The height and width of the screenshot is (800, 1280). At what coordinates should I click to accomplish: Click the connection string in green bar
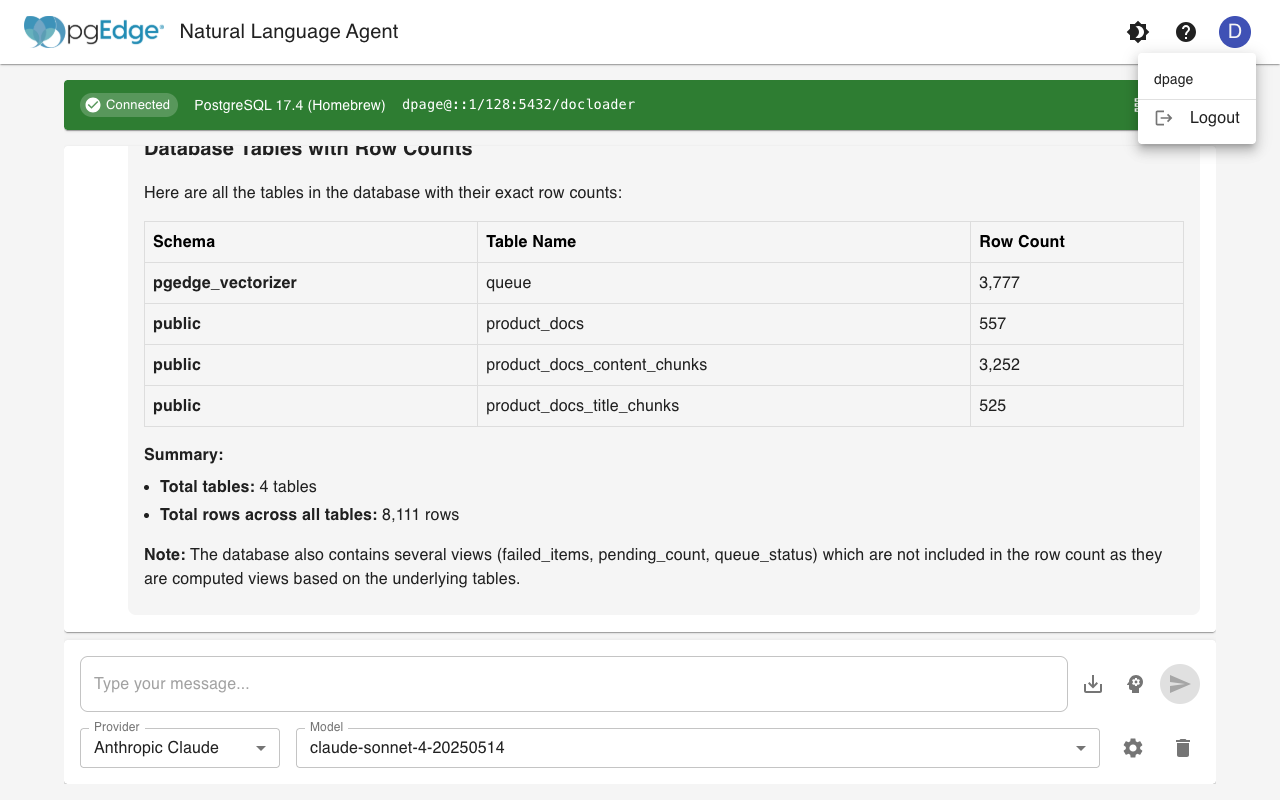coord(518,105)
